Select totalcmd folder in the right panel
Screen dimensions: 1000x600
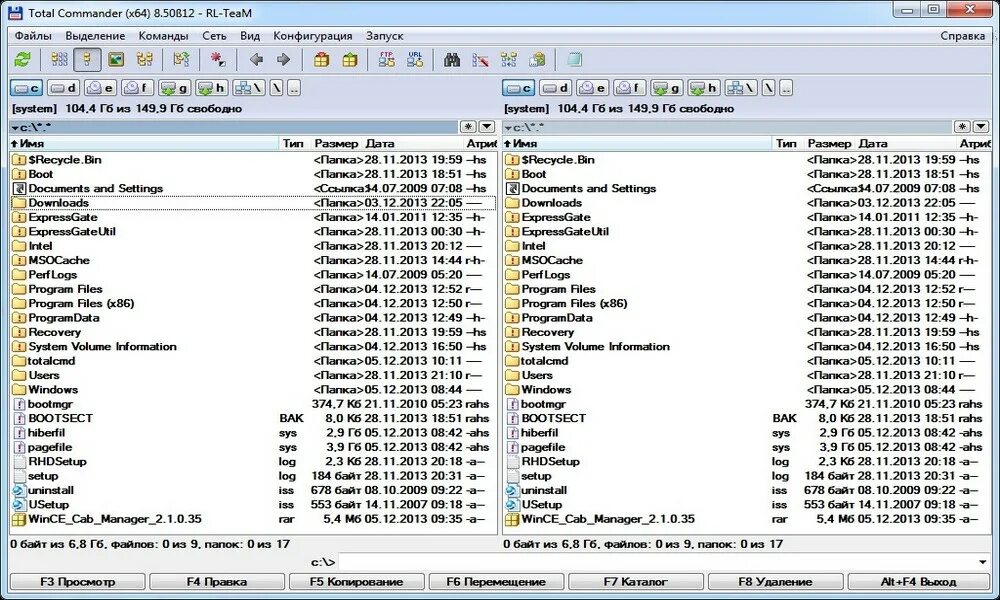[746, 361]
